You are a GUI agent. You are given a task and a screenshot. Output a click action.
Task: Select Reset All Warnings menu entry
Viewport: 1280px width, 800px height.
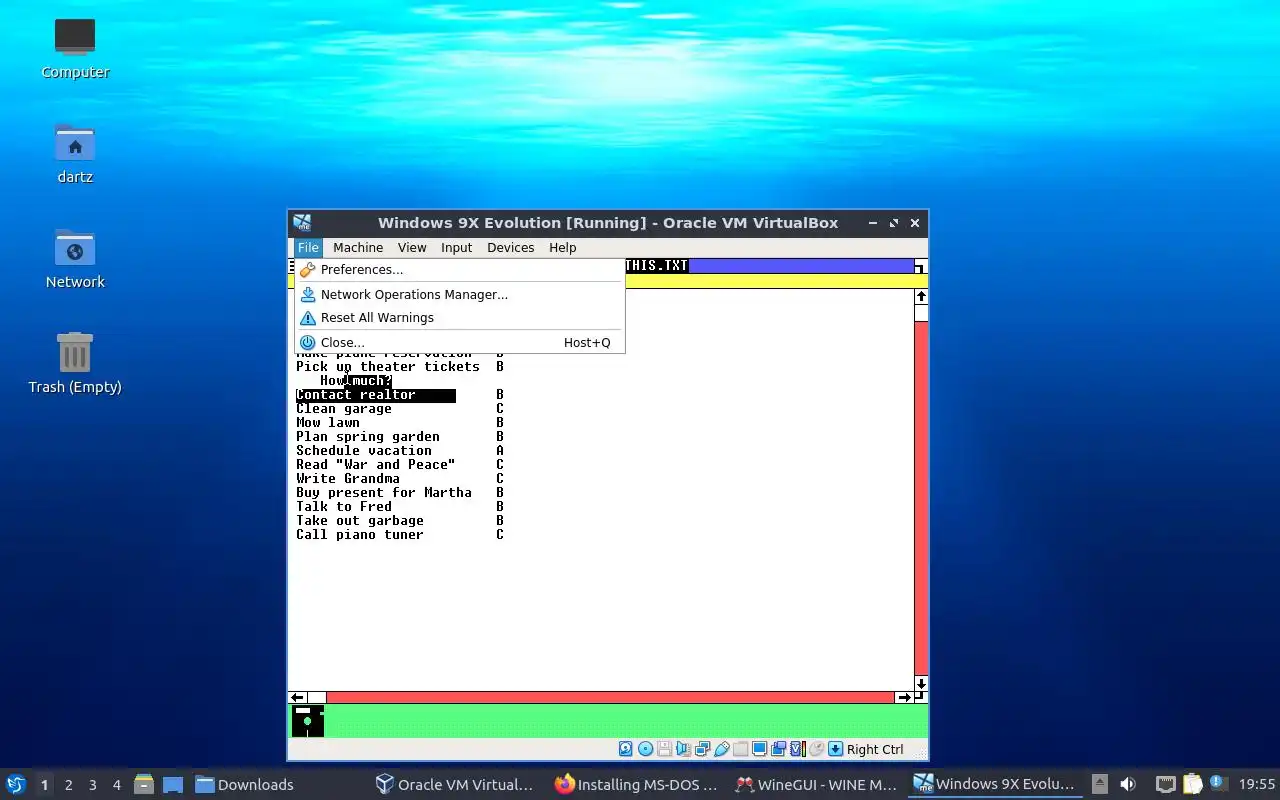coord(459,318)
